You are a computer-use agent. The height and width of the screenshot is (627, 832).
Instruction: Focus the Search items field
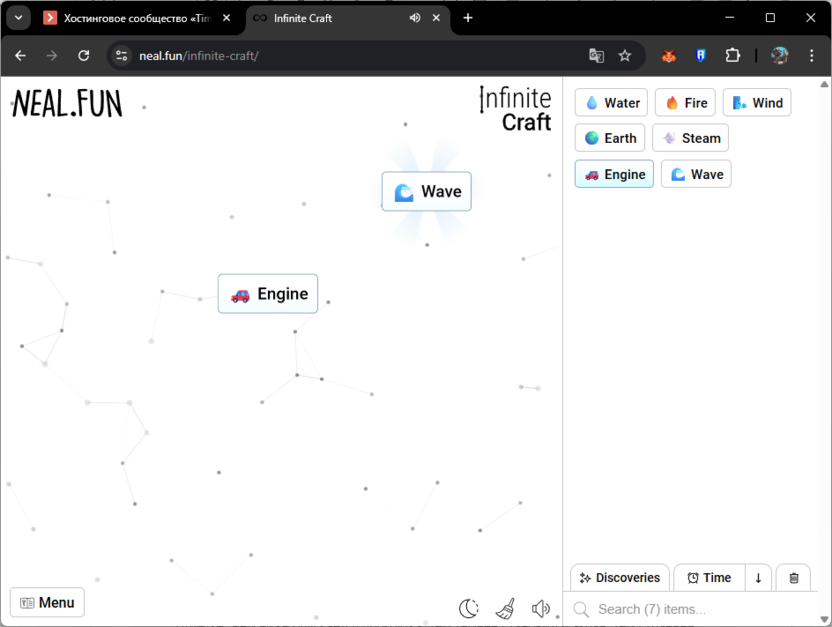pos(690,609)
